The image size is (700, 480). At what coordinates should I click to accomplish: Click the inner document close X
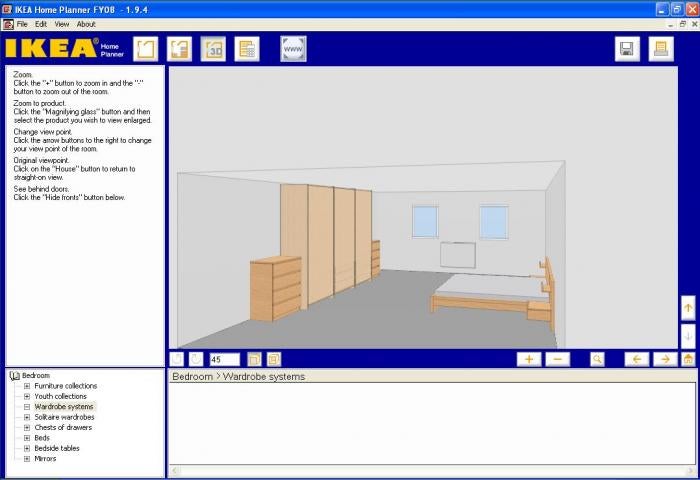point(694,24)
